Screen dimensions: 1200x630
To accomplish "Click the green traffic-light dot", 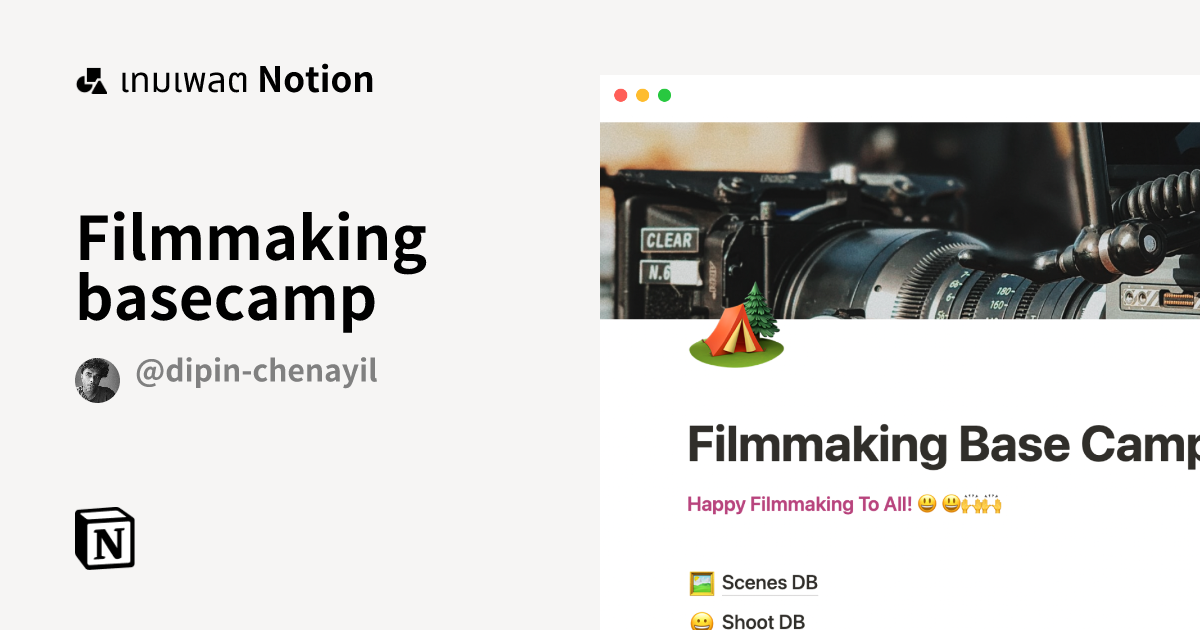I will (664, 95).
